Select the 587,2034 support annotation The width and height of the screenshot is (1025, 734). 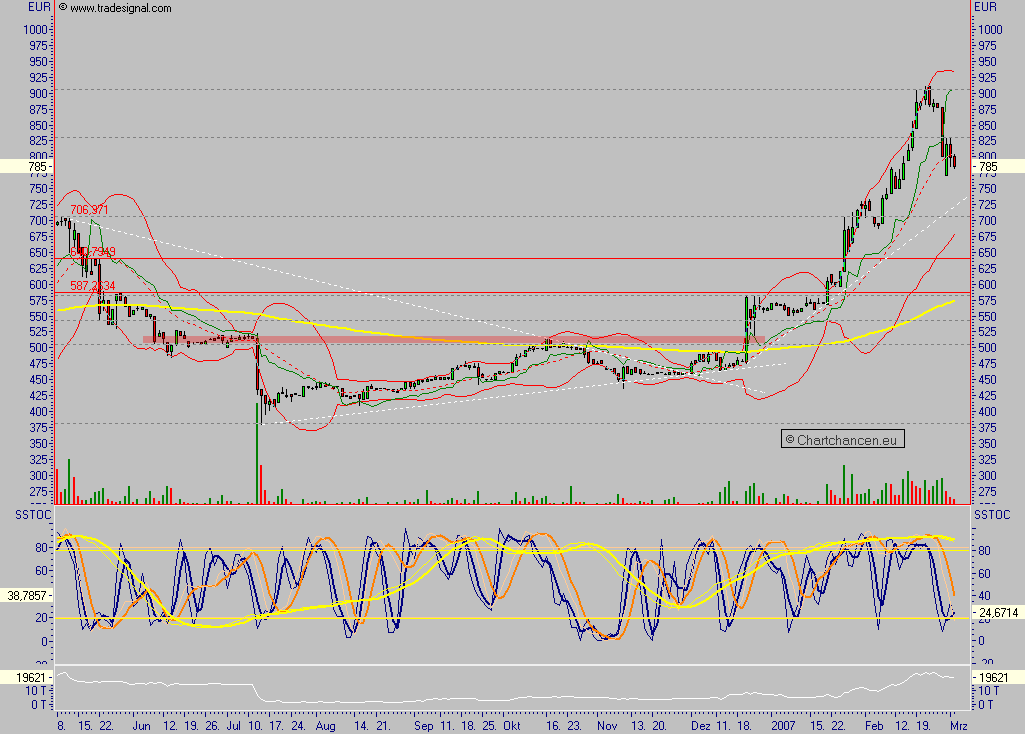pyautogui.click(x=90, y=287)
